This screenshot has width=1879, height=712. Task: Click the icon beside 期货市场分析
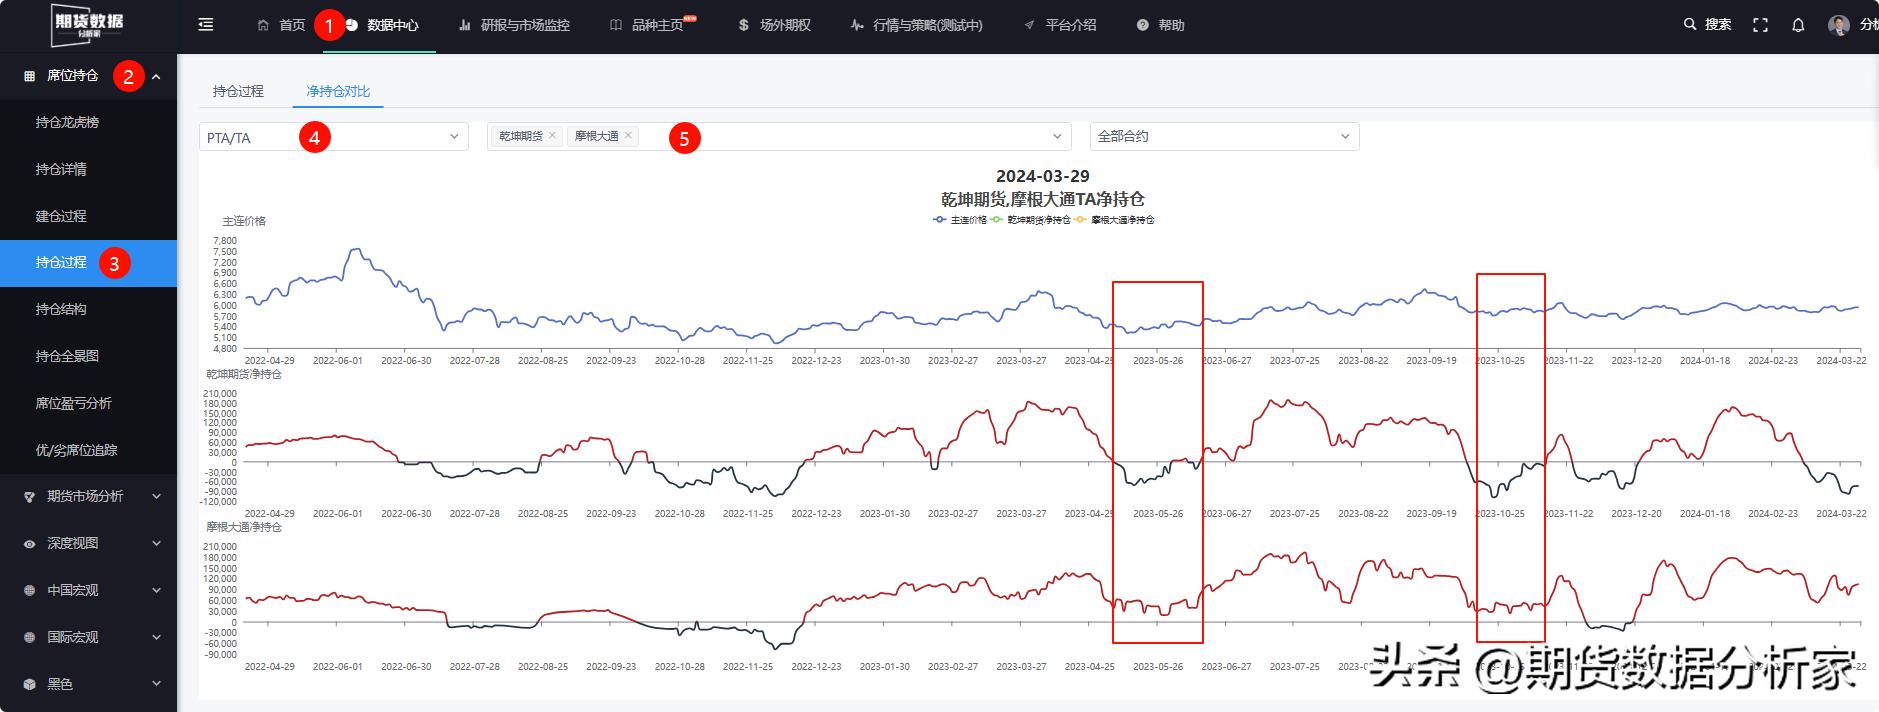pos(29,496)
